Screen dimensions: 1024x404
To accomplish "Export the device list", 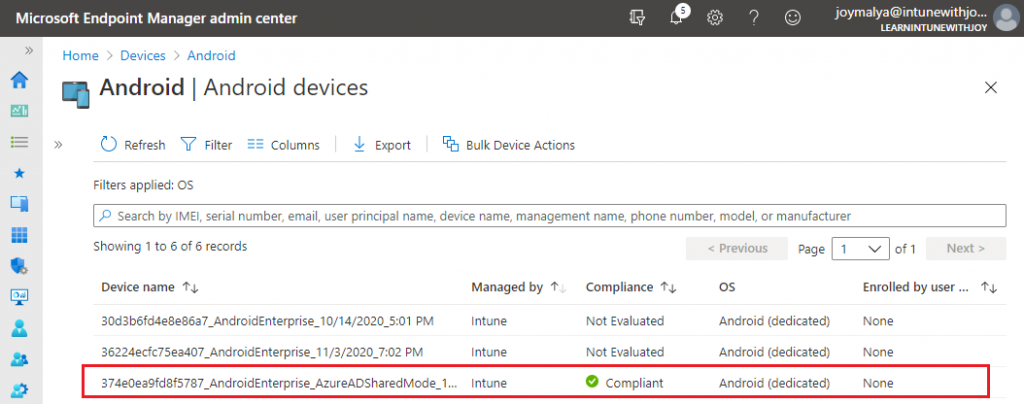I will pyautogui.click(x=381, y=145).
